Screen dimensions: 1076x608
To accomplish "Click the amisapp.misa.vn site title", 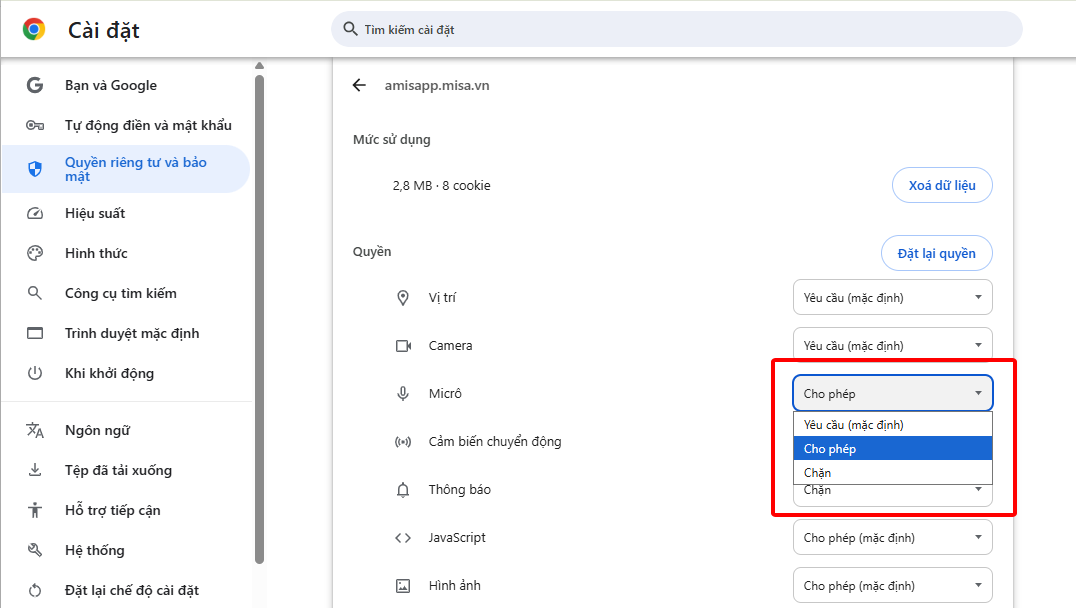I will (437, 85).
